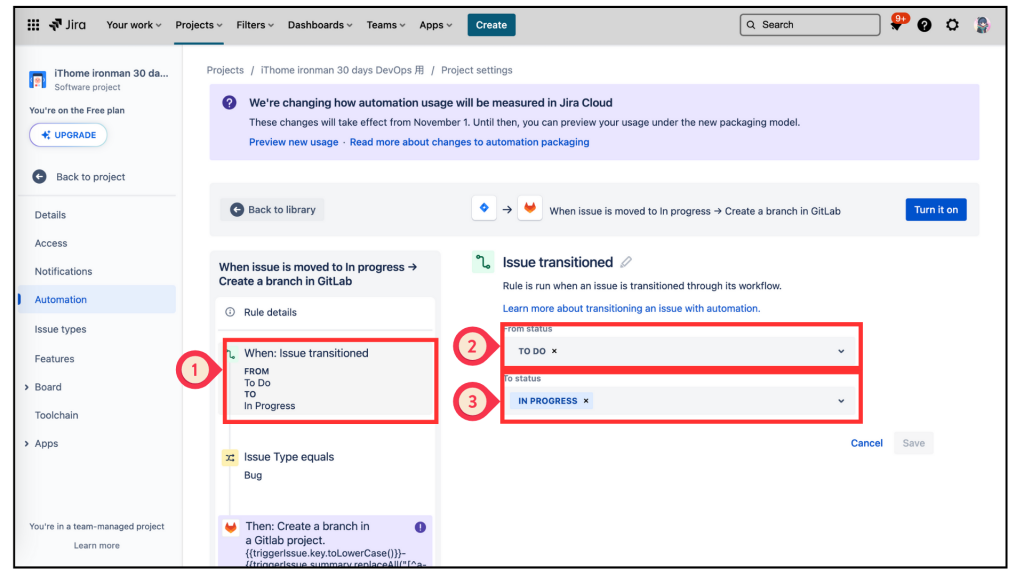Click the pencil edit icon beside Issue transitioned

(x=626, y=262)
